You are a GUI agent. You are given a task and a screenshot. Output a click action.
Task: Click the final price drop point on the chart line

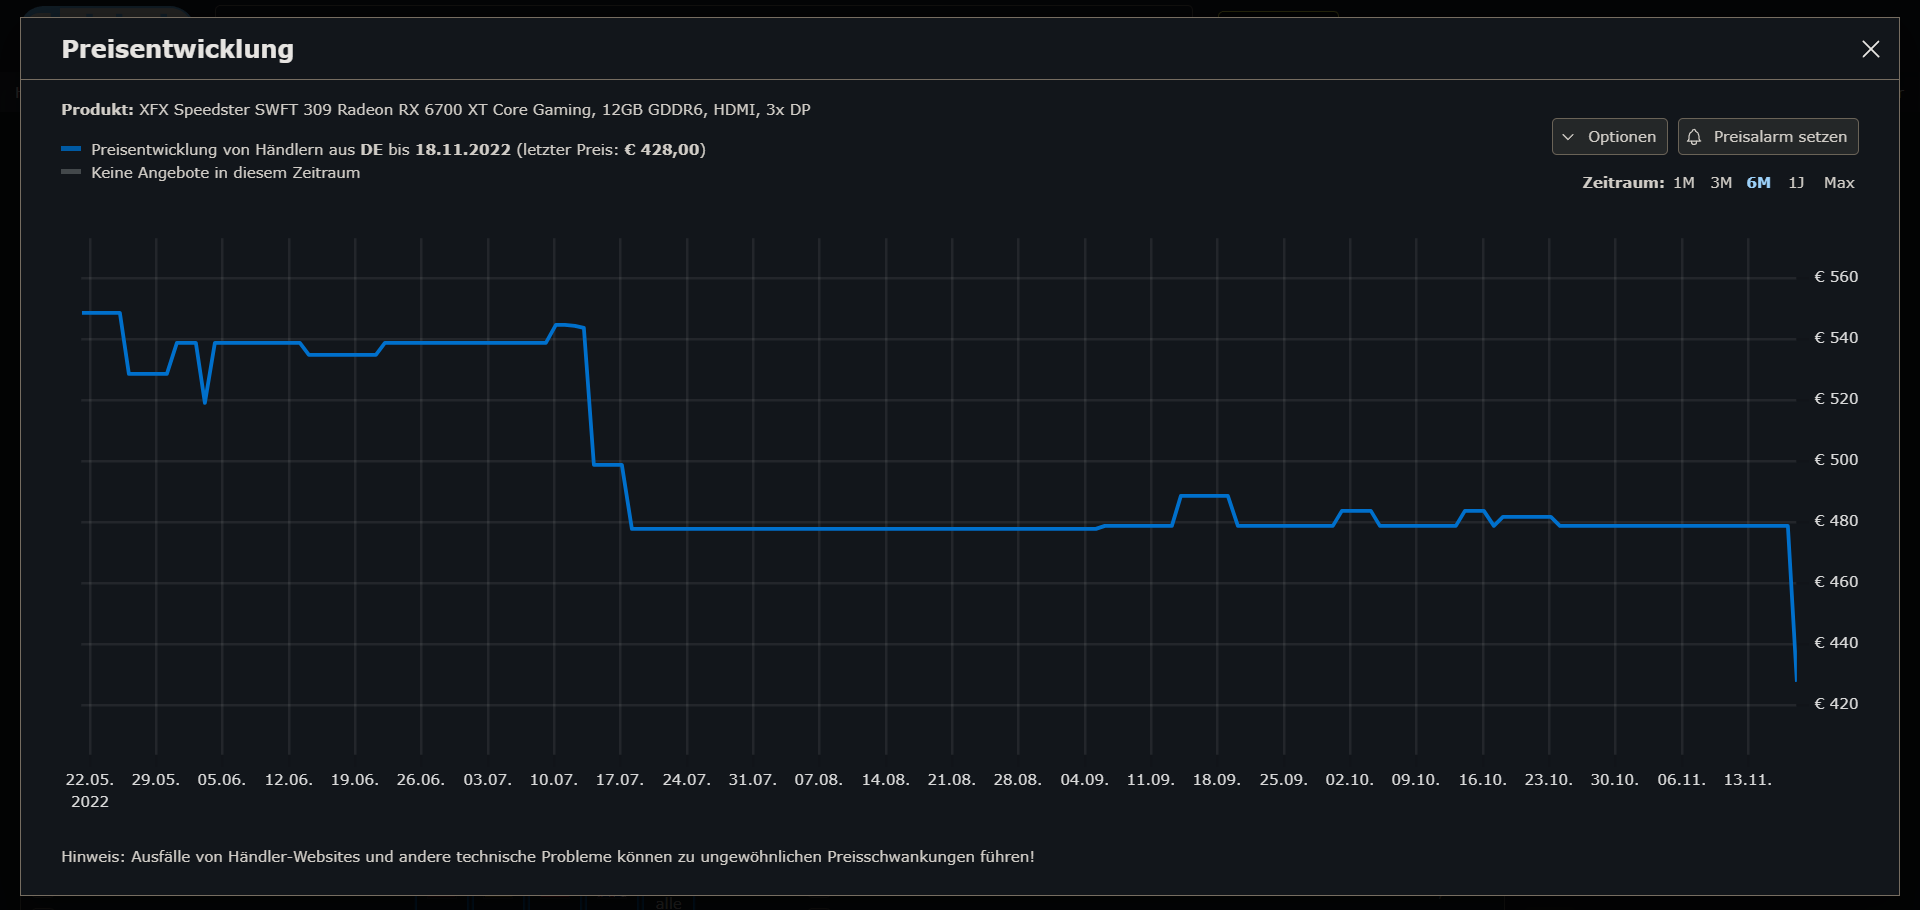point(1796,679)
